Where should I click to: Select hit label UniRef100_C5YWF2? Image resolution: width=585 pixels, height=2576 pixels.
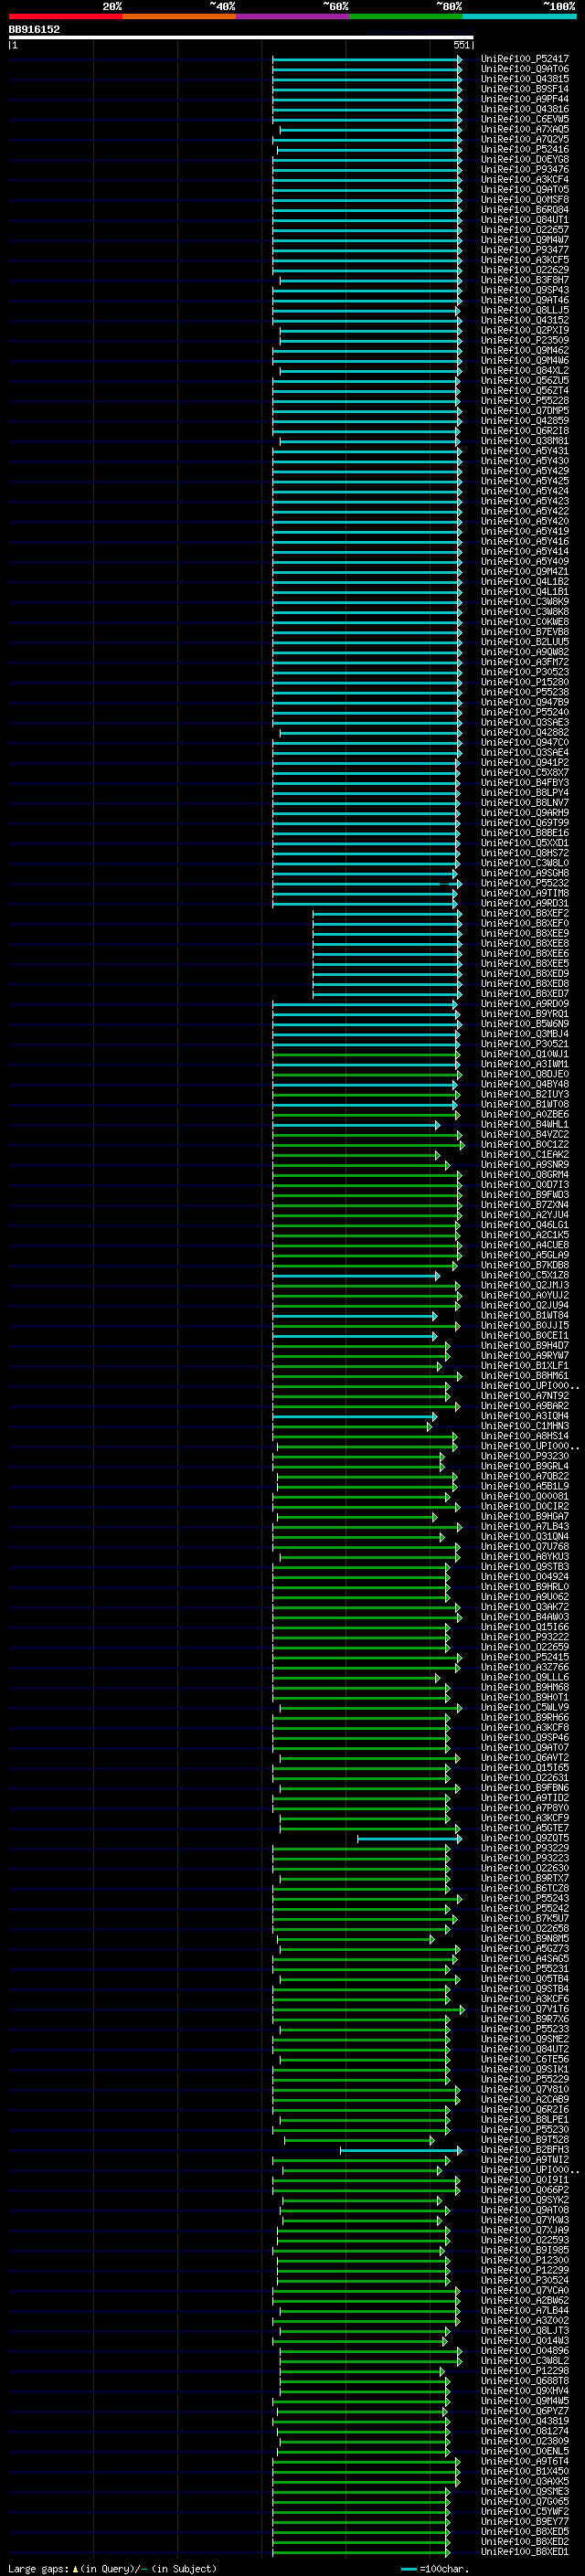525,2511
